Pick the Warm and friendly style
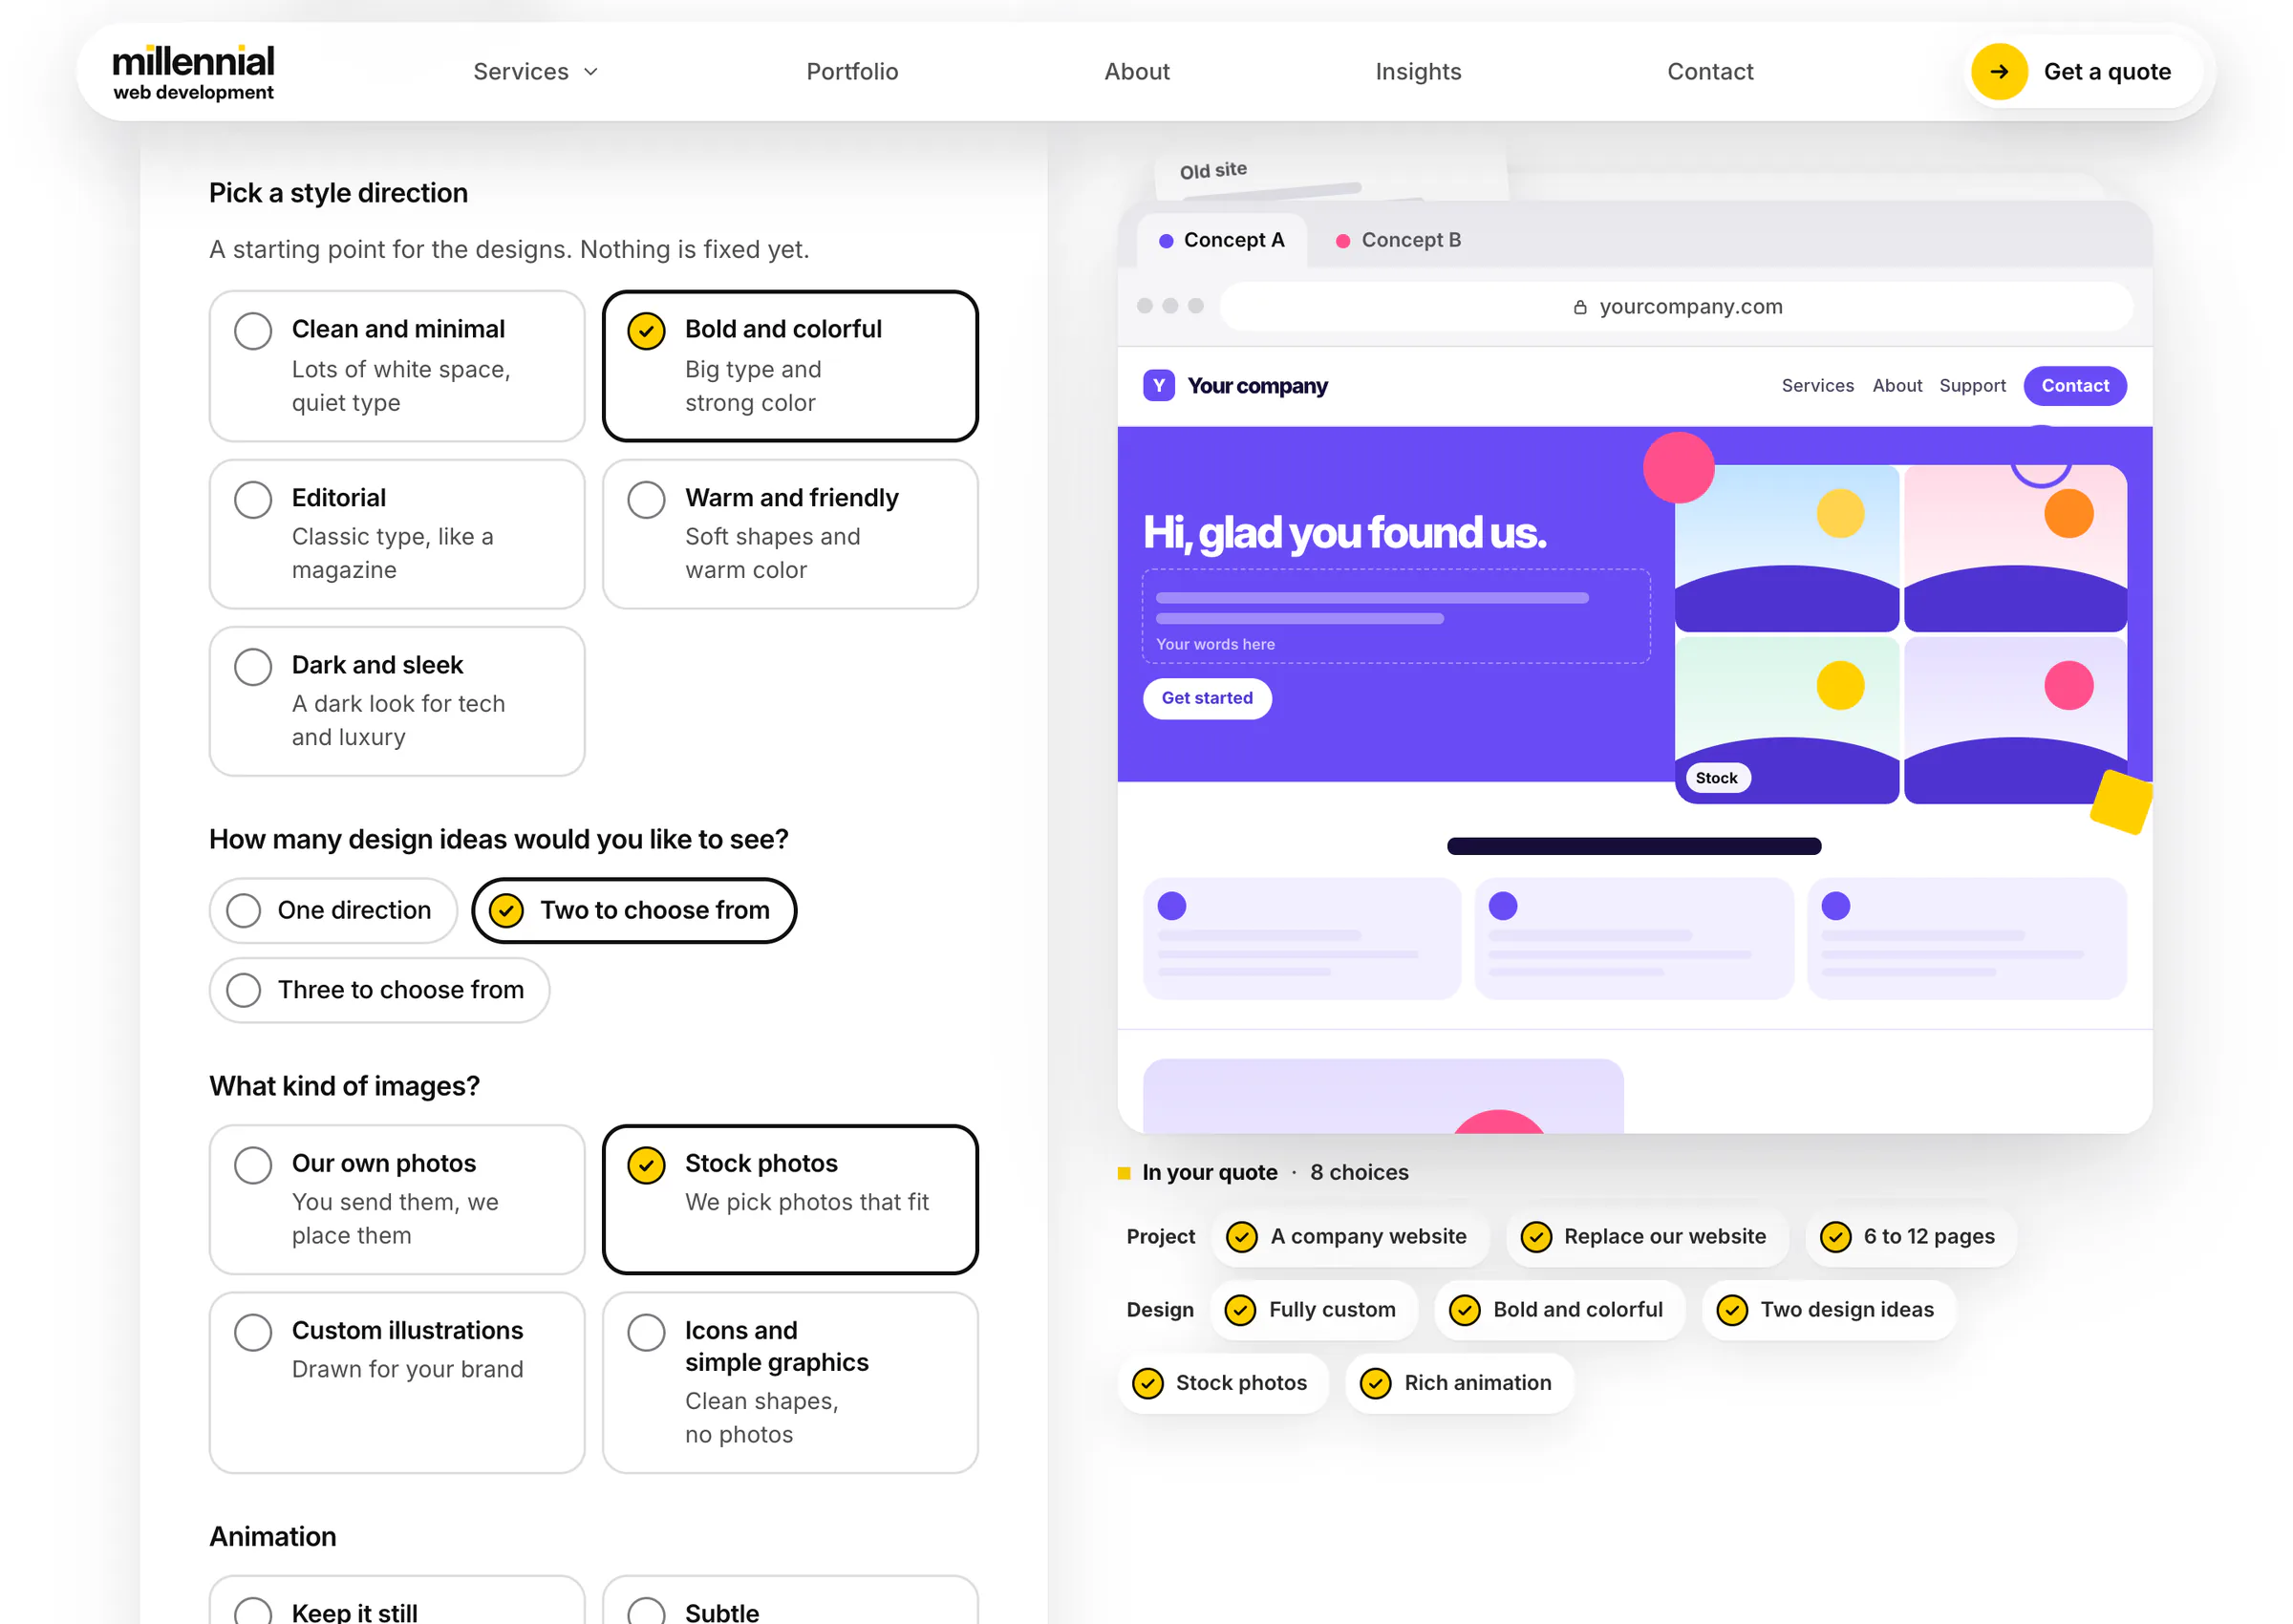2293x1624 pixels. click(x=790, y=534)
